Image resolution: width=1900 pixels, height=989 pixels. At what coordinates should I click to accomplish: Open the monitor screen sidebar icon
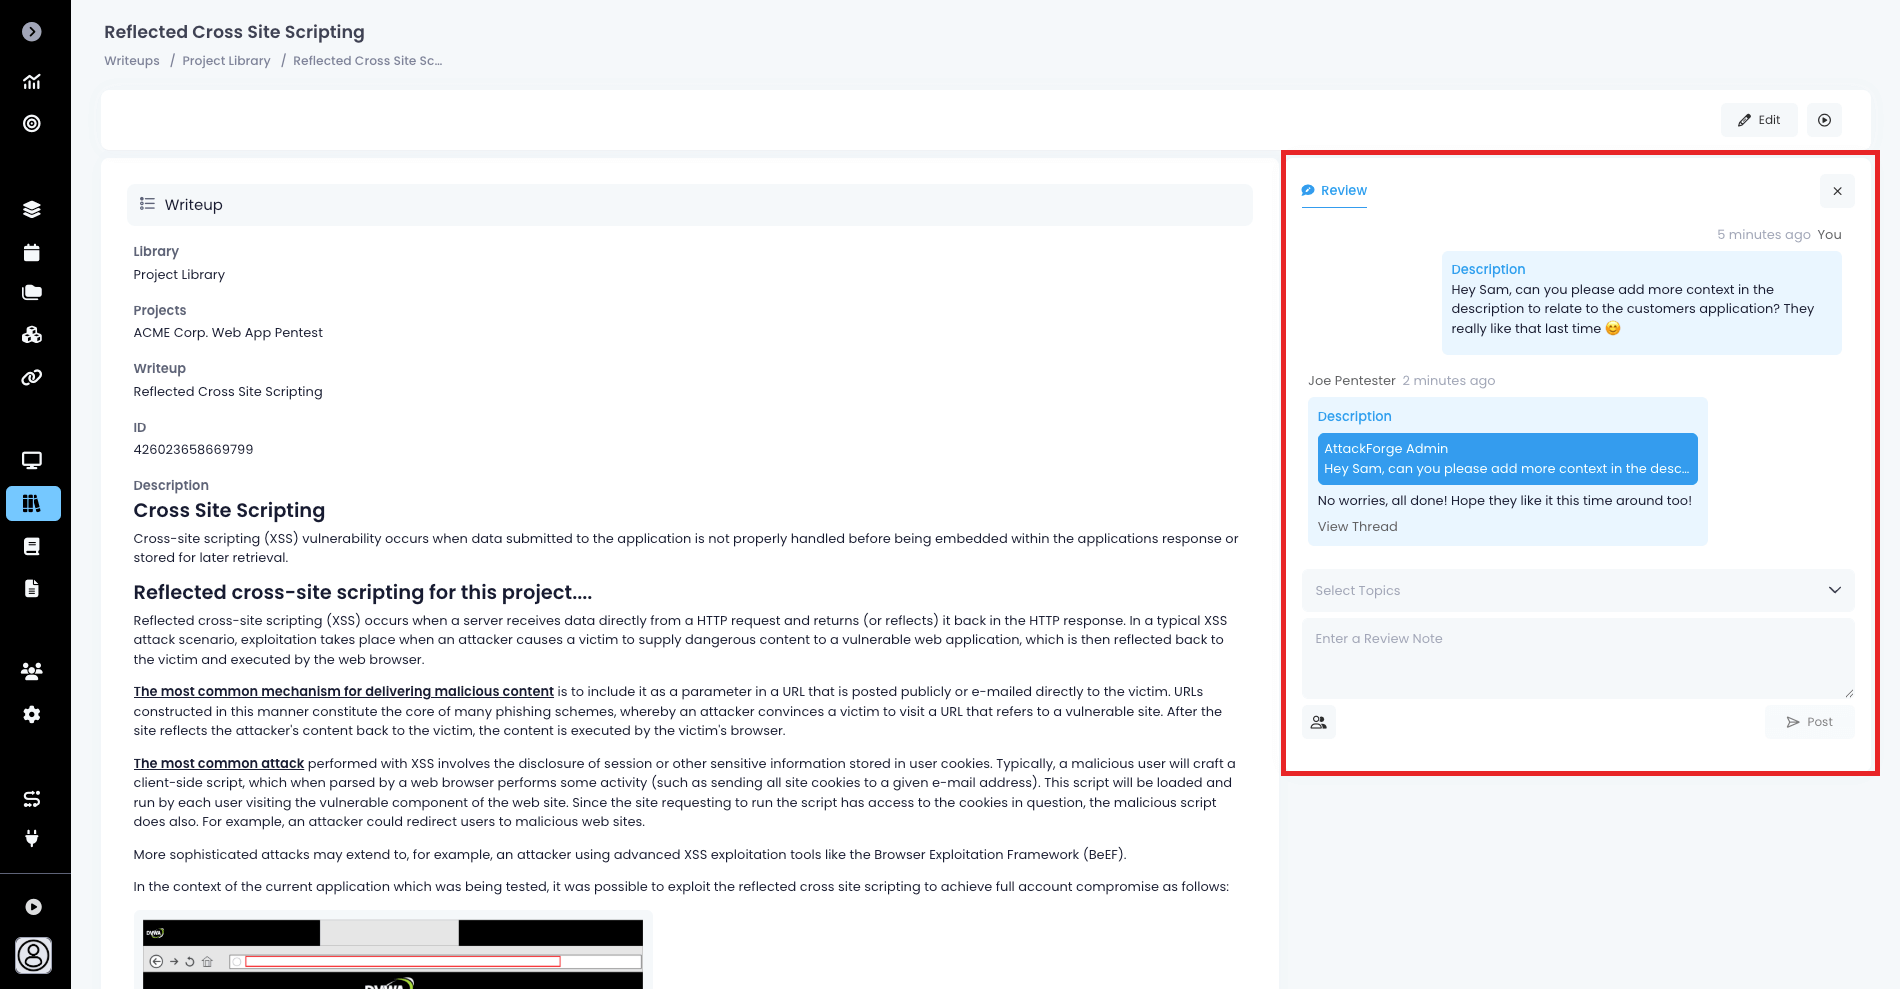tap(32, 461)
